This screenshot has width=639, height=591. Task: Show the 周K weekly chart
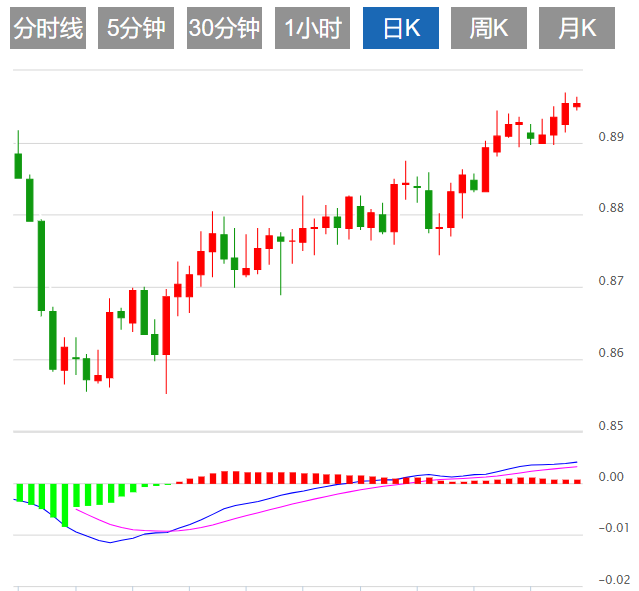[x=488, y=29]
